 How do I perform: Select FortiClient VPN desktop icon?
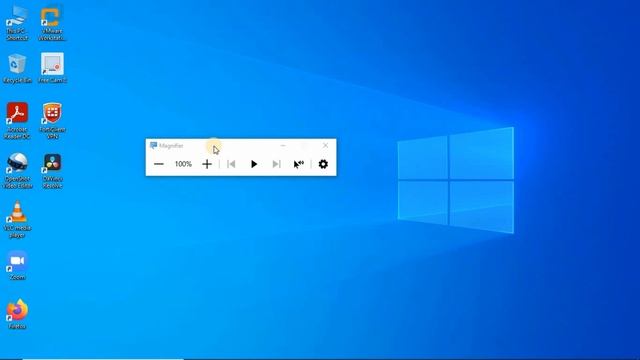click(52, 120)
